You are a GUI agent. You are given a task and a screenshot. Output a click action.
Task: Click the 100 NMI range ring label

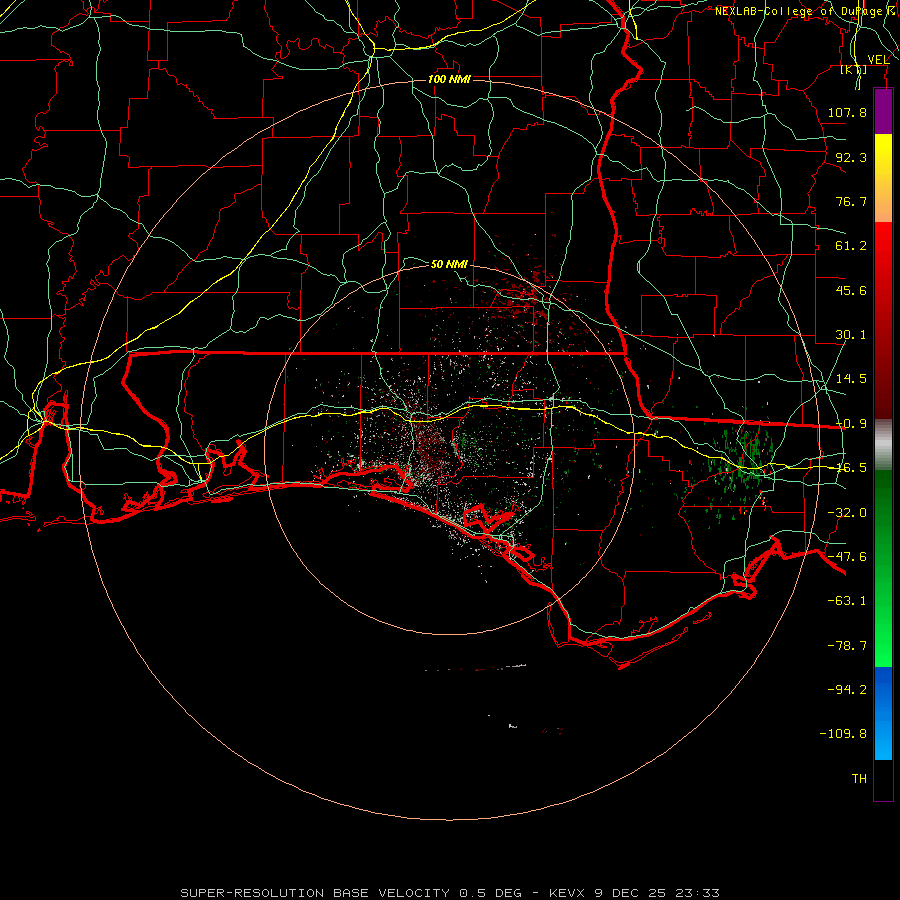449,79
